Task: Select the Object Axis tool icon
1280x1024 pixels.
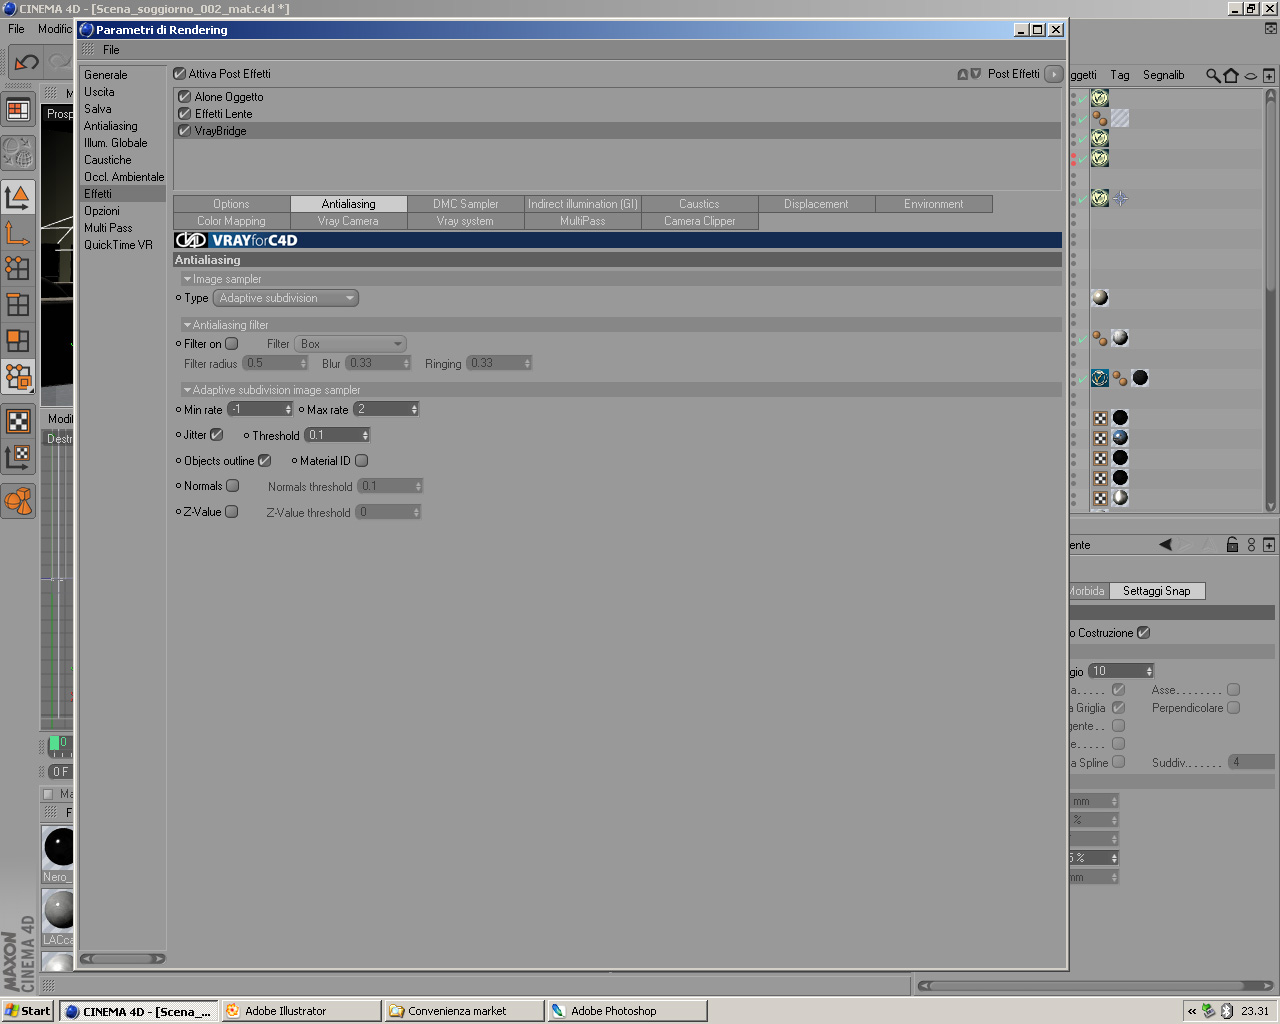Action: (x=18, y=233)
